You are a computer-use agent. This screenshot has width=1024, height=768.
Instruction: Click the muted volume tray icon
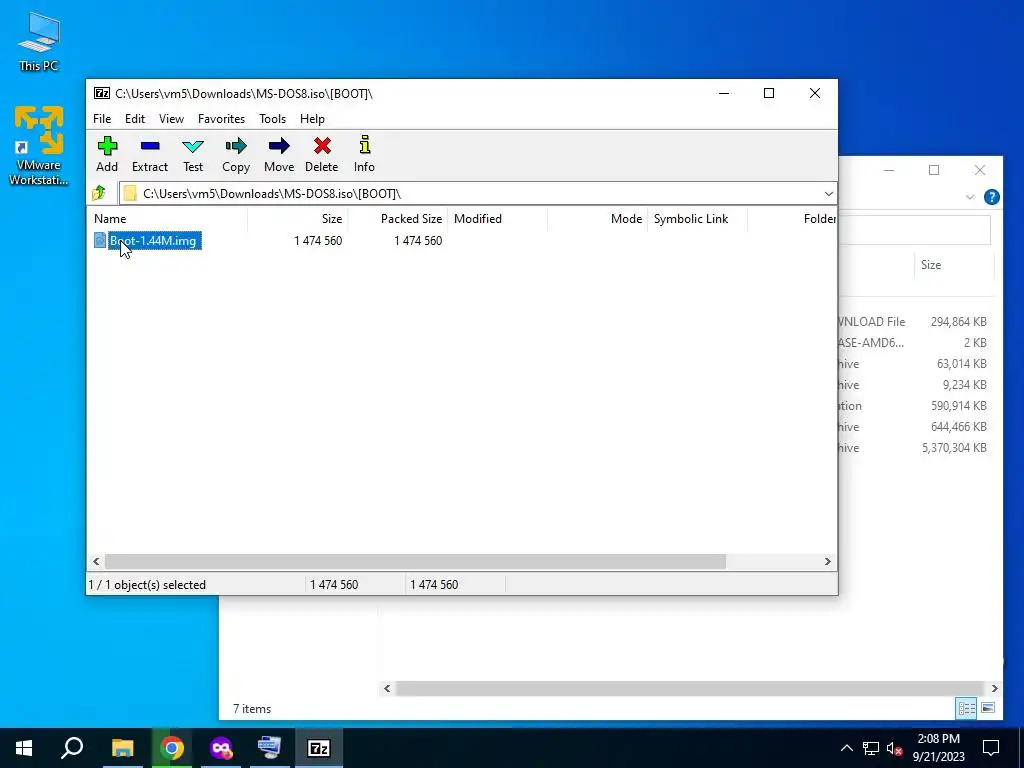[x=894, y=748]
